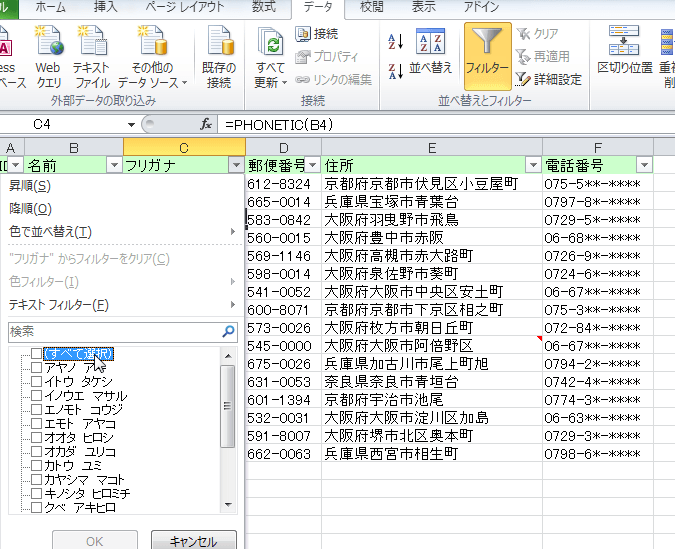675x549 pixels.
Task: Select column D header
Action: (284, 148)
